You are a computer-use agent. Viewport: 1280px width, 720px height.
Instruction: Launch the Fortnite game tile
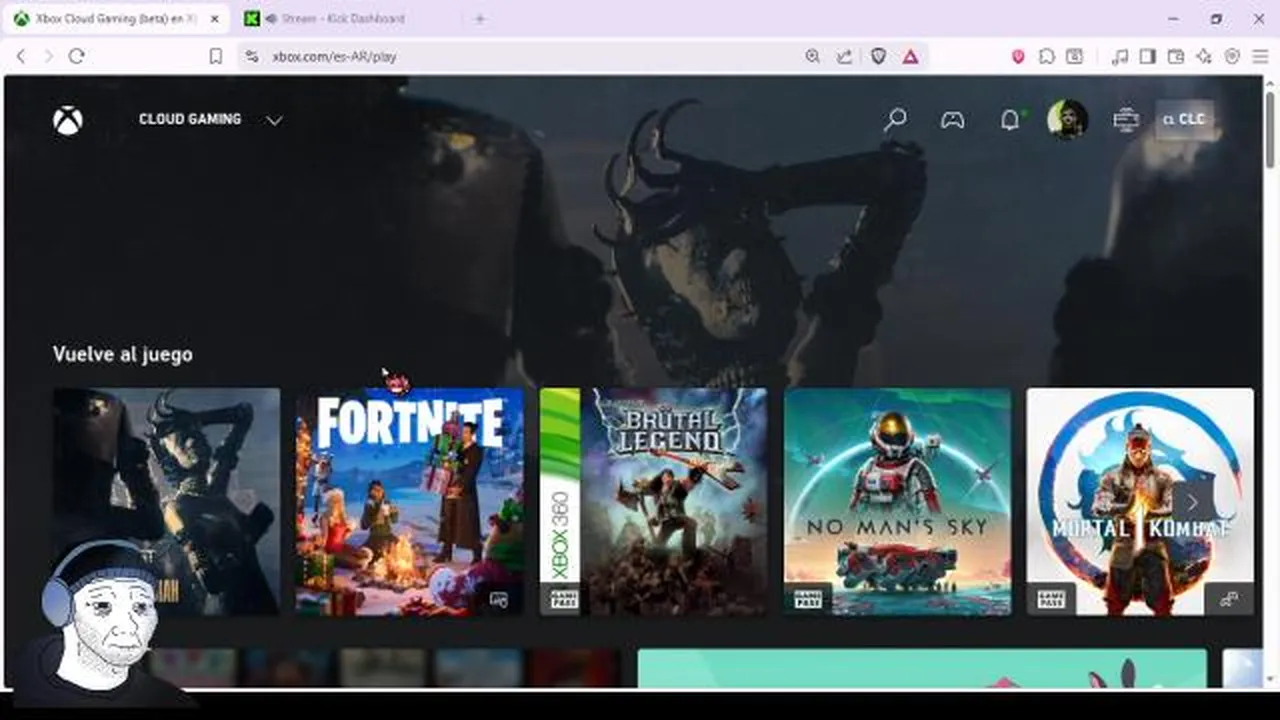pyautogui.click(x=410, y=501)
